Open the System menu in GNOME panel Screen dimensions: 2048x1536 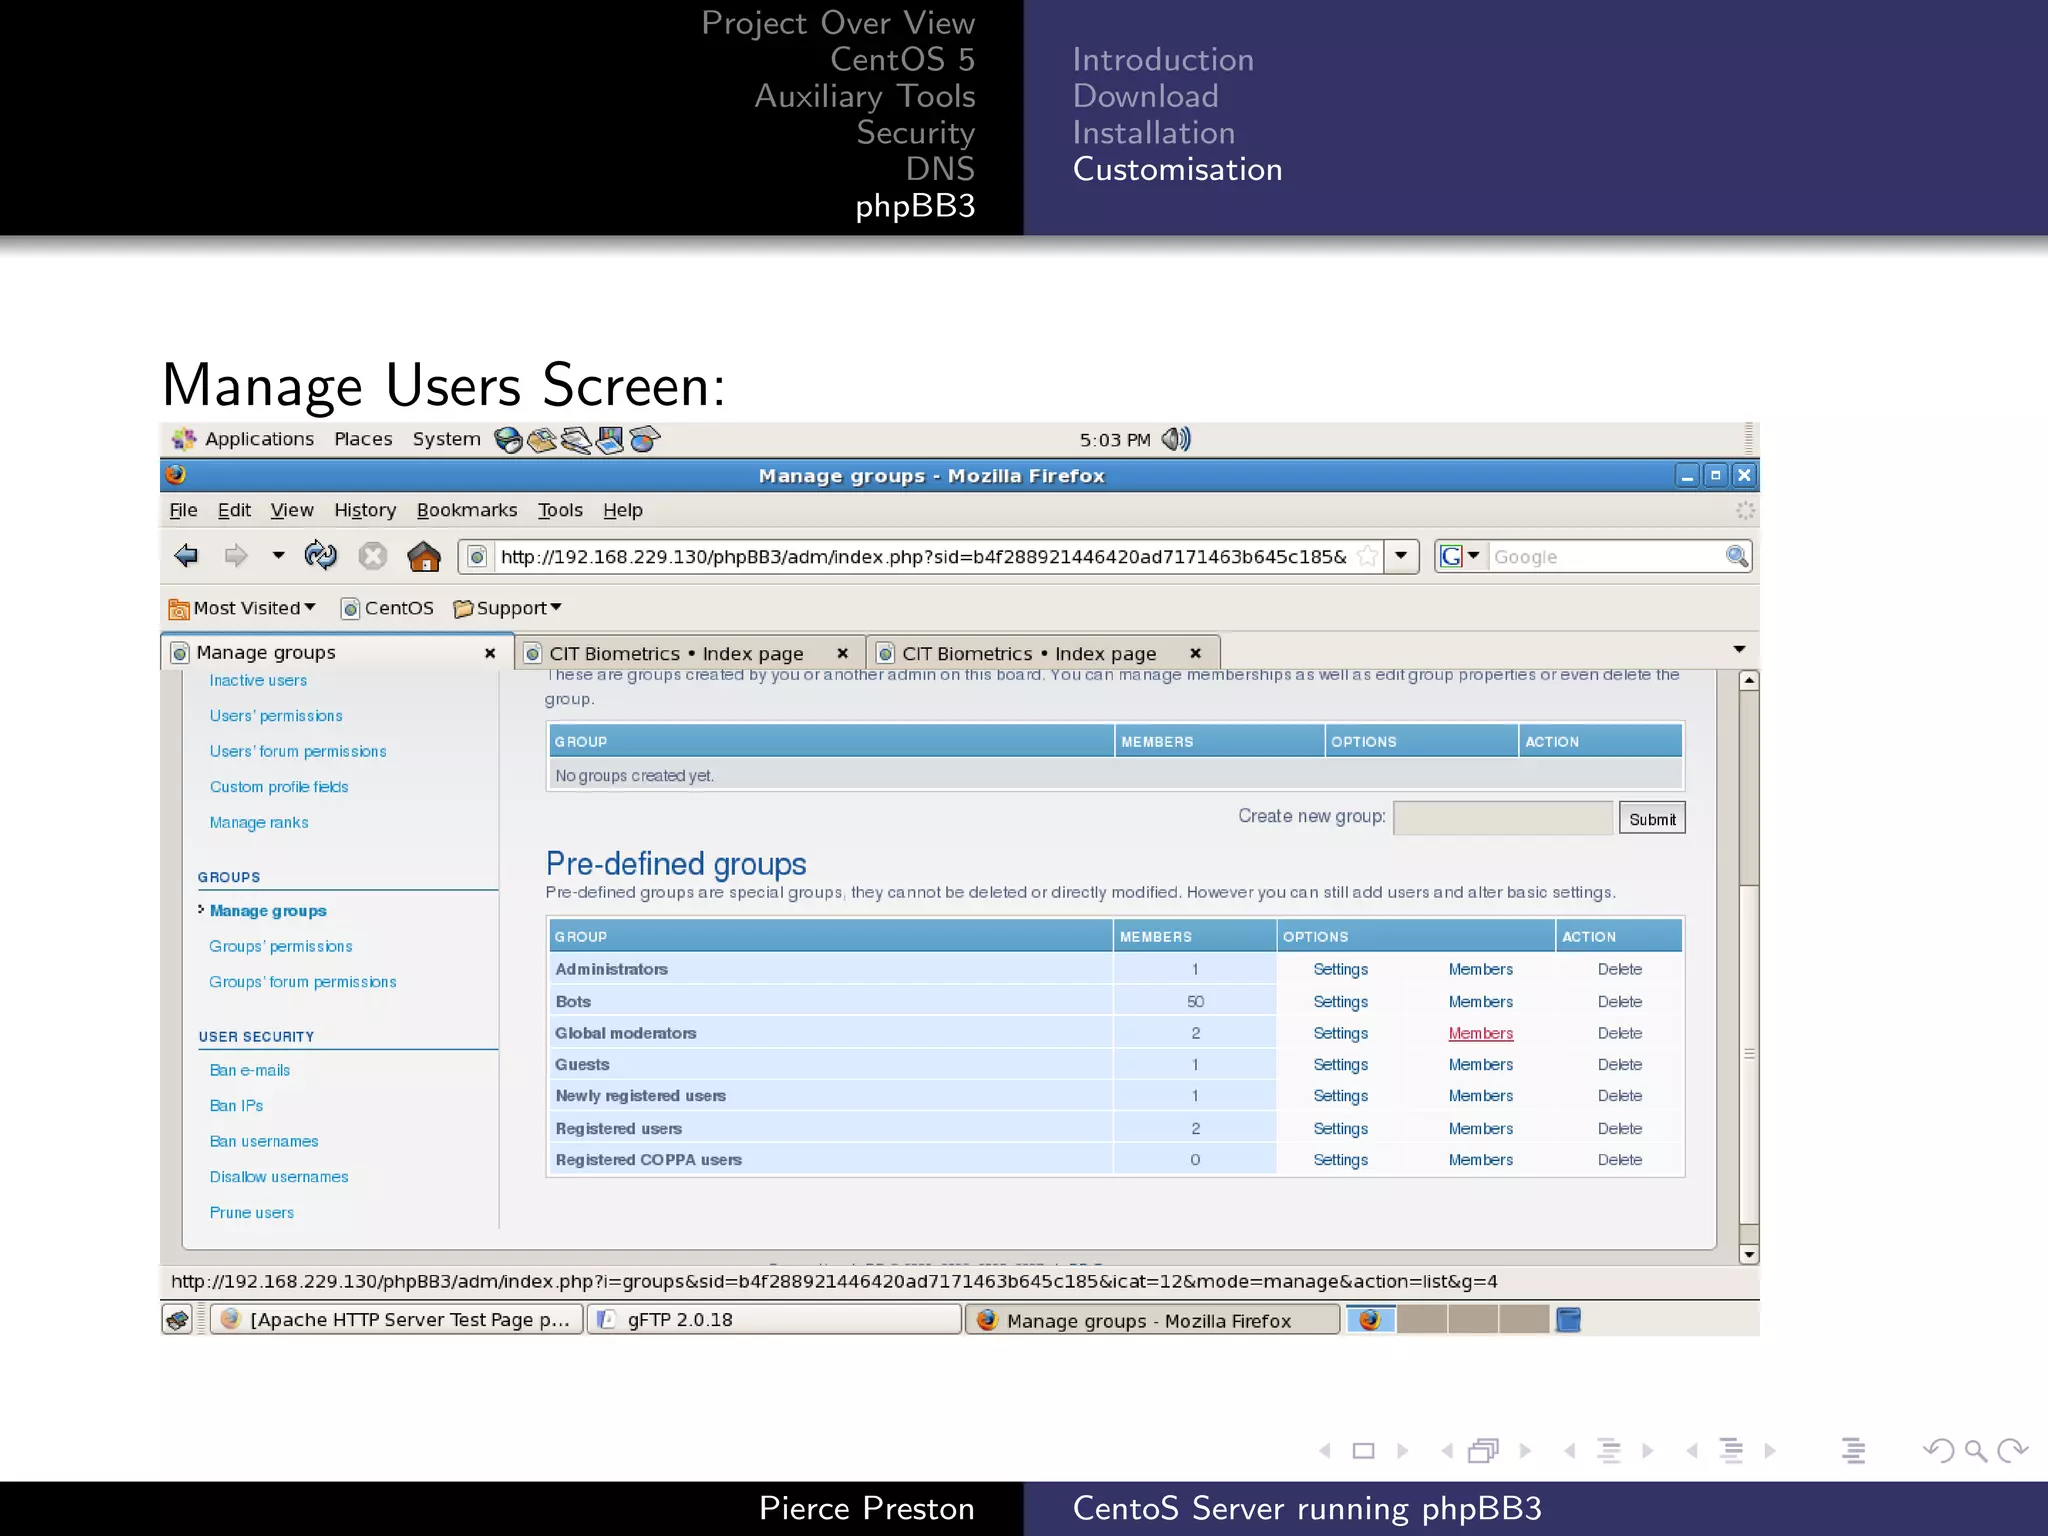(446, 439)
